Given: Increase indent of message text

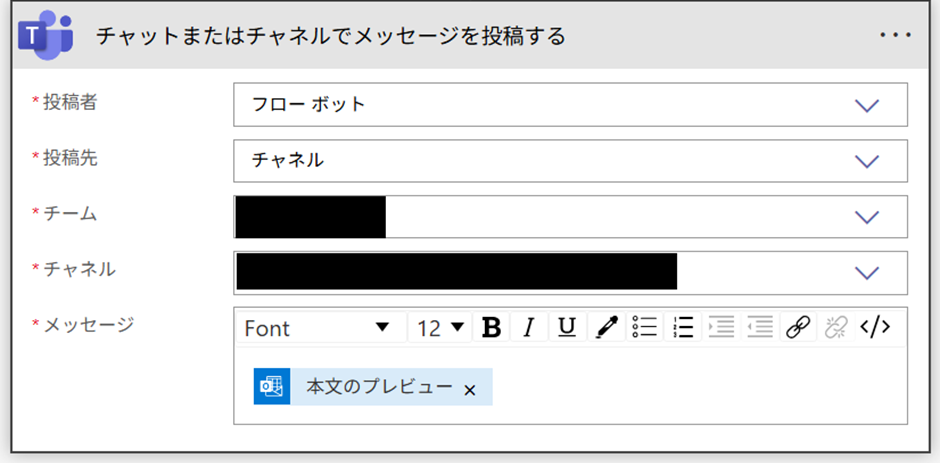Looking at the screenshot, I should 722,327.
